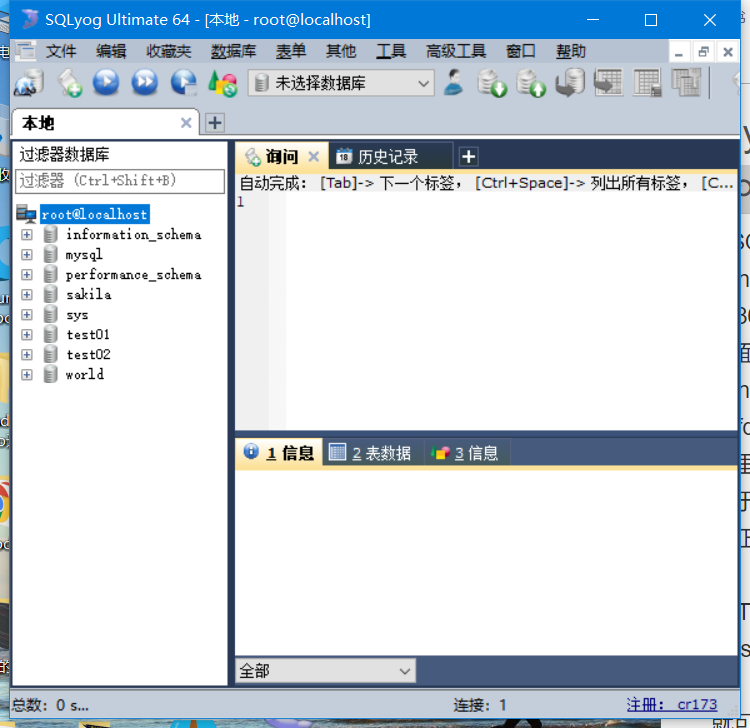Screen dimensions: 750x728
Task: Click the information_schema database icon
Action: coord(51,234)
